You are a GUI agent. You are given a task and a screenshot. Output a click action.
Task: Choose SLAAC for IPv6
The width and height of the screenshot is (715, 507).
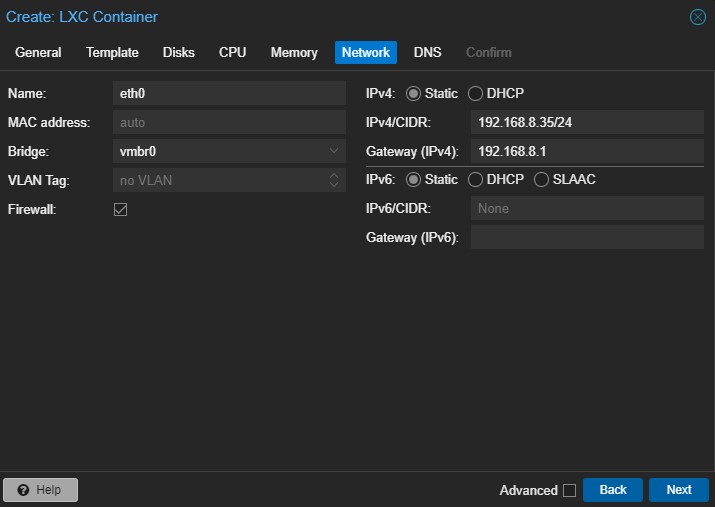(x=542, y=180)
